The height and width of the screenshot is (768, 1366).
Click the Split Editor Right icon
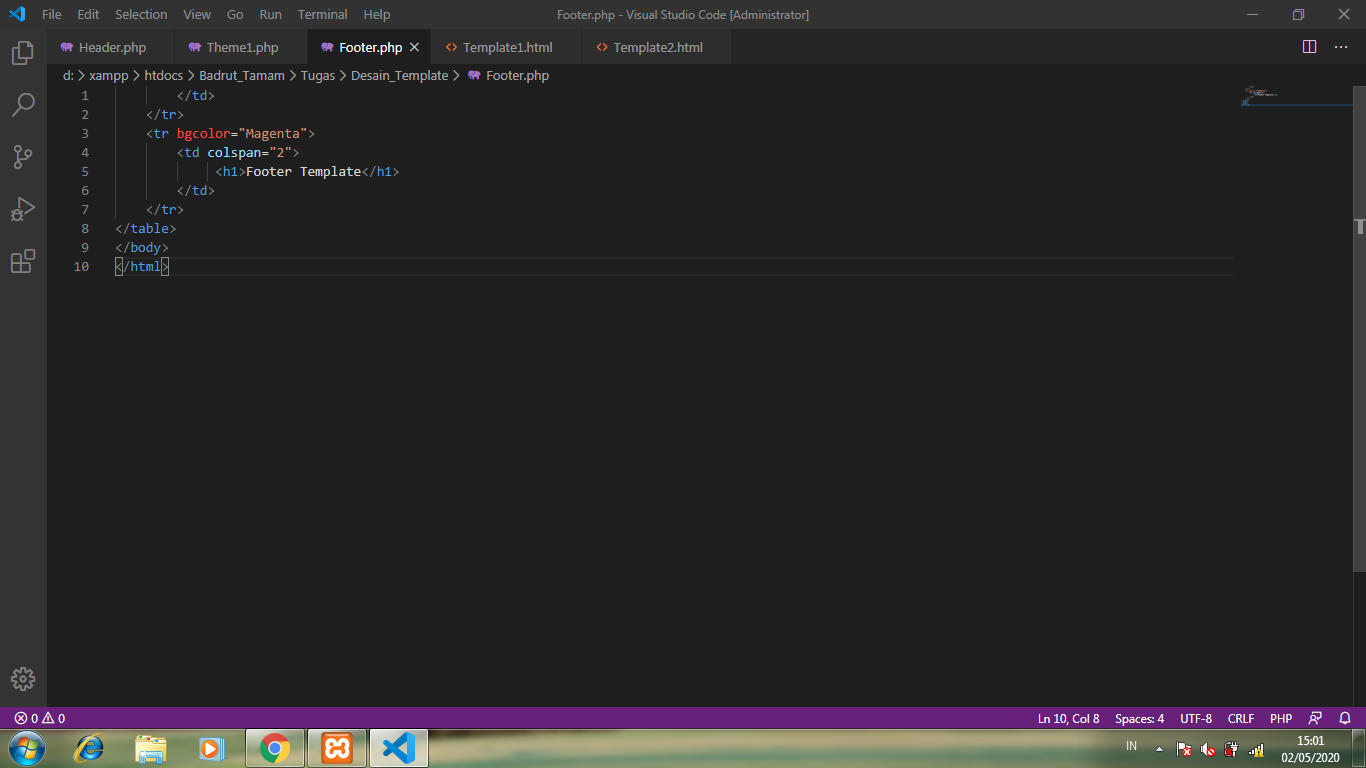1309,47
